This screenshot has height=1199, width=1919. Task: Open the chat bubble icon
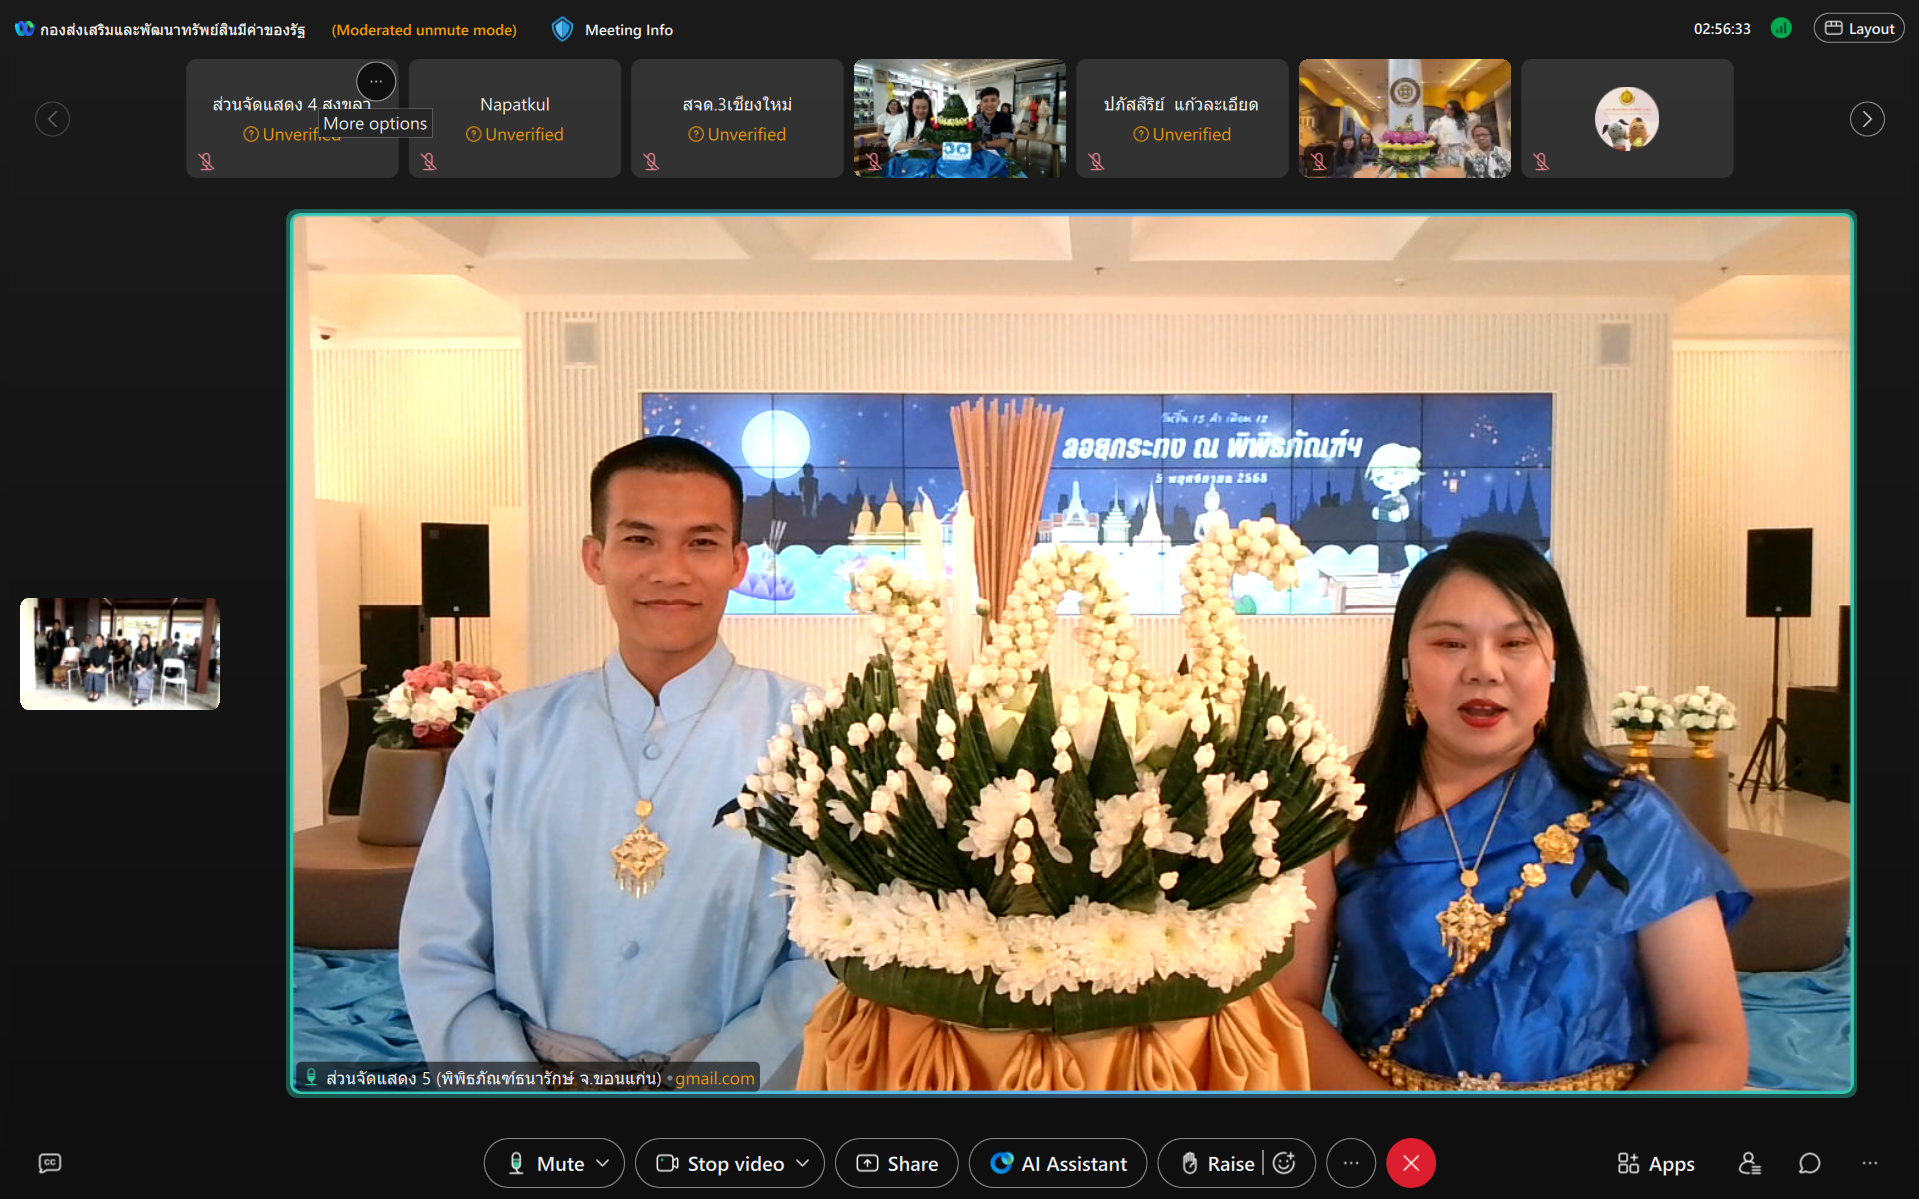[1809, 1163]
